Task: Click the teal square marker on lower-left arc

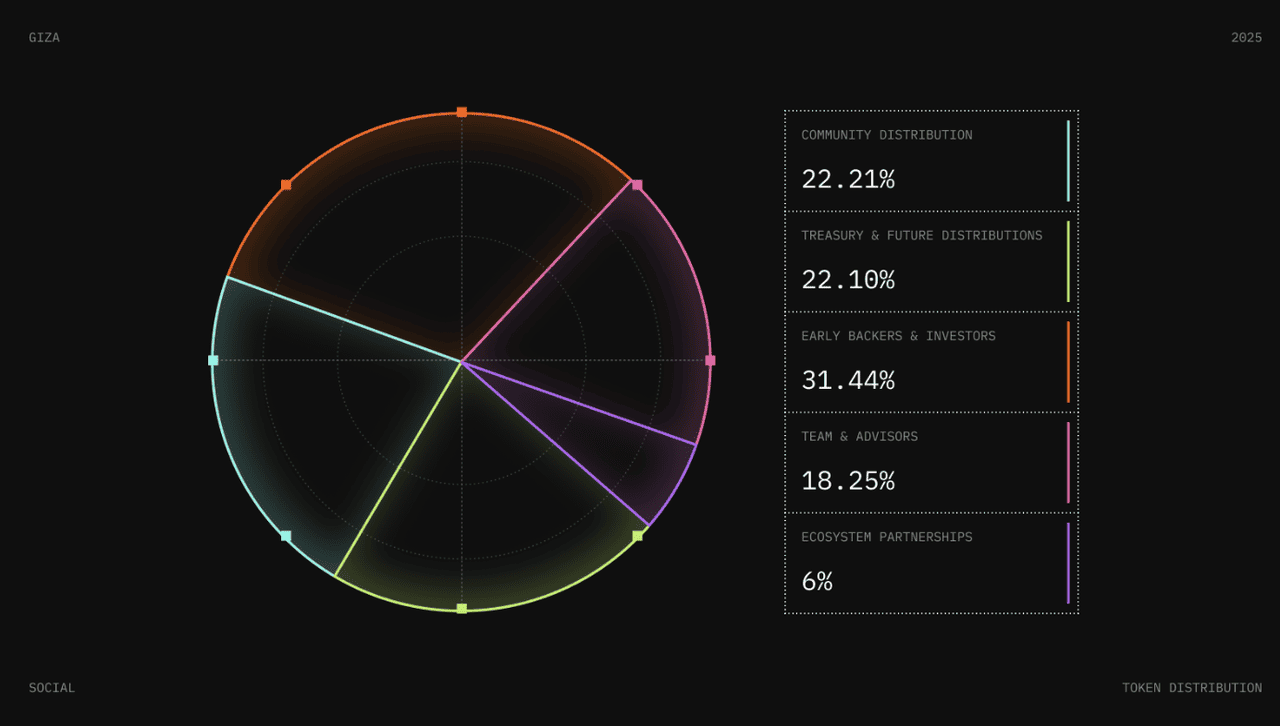Action: pos(286,536)
